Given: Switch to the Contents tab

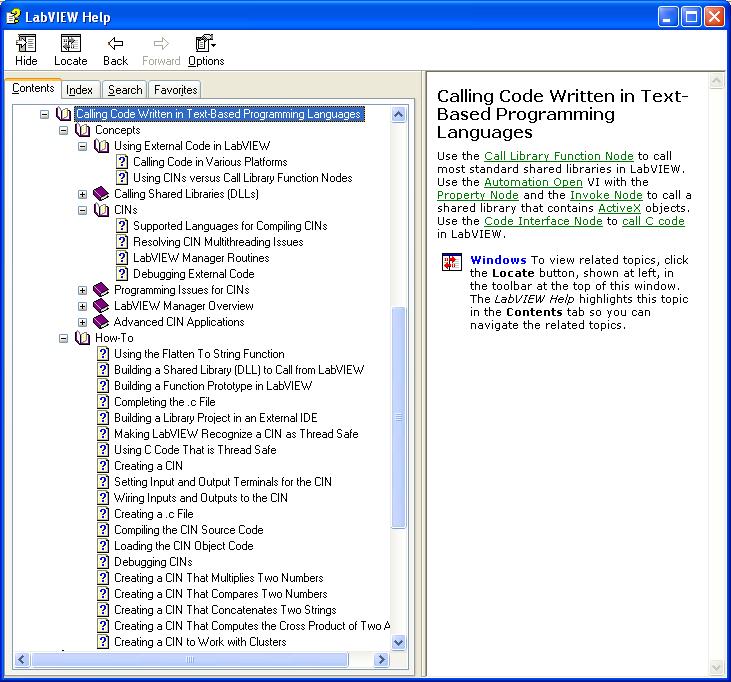Looking at the screenshot, I should pyautogui.click(x=33, y=88).
